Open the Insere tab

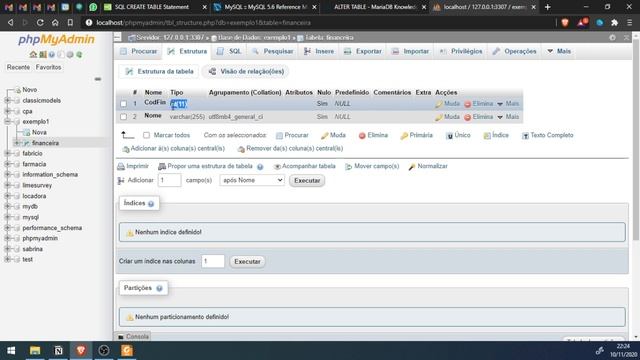point(319,51)
